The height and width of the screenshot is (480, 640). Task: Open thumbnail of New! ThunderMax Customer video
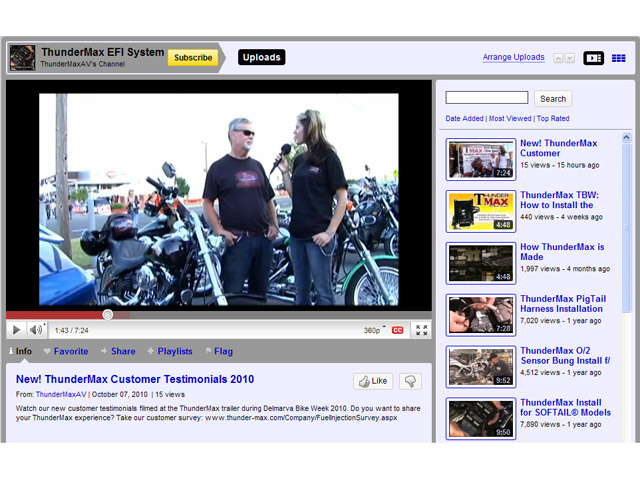(481, 160)
